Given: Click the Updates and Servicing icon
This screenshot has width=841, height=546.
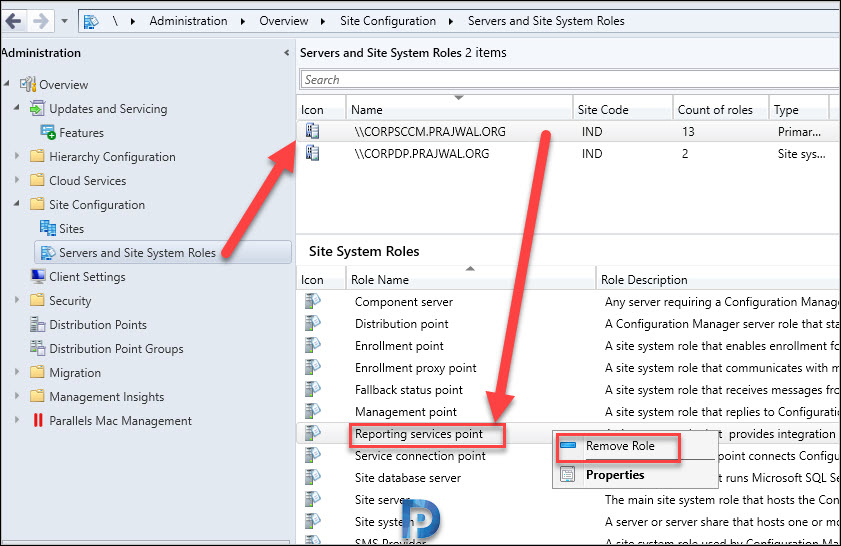Looking at the screenshot, I should click(38, 108).
